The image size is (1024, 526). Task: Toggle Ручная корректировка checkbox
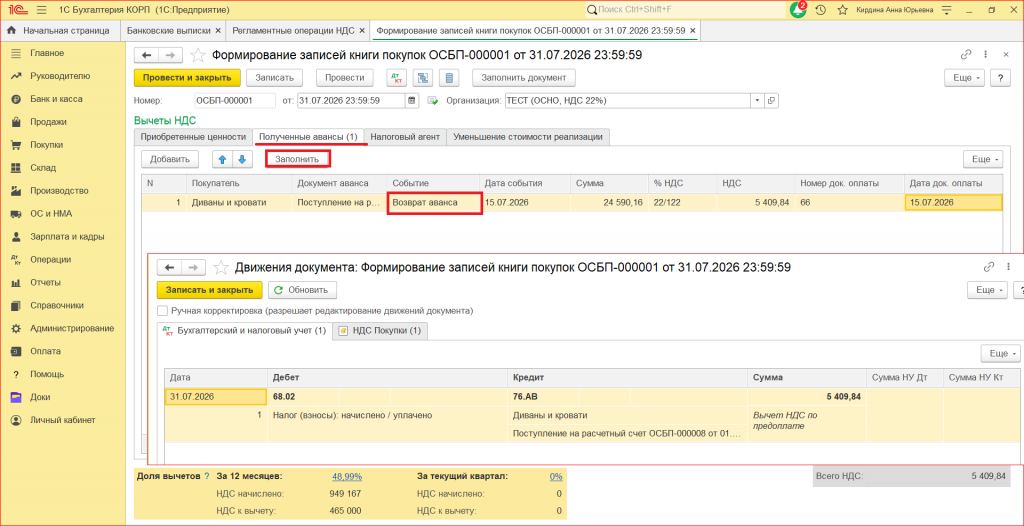(x=163, y=310)
